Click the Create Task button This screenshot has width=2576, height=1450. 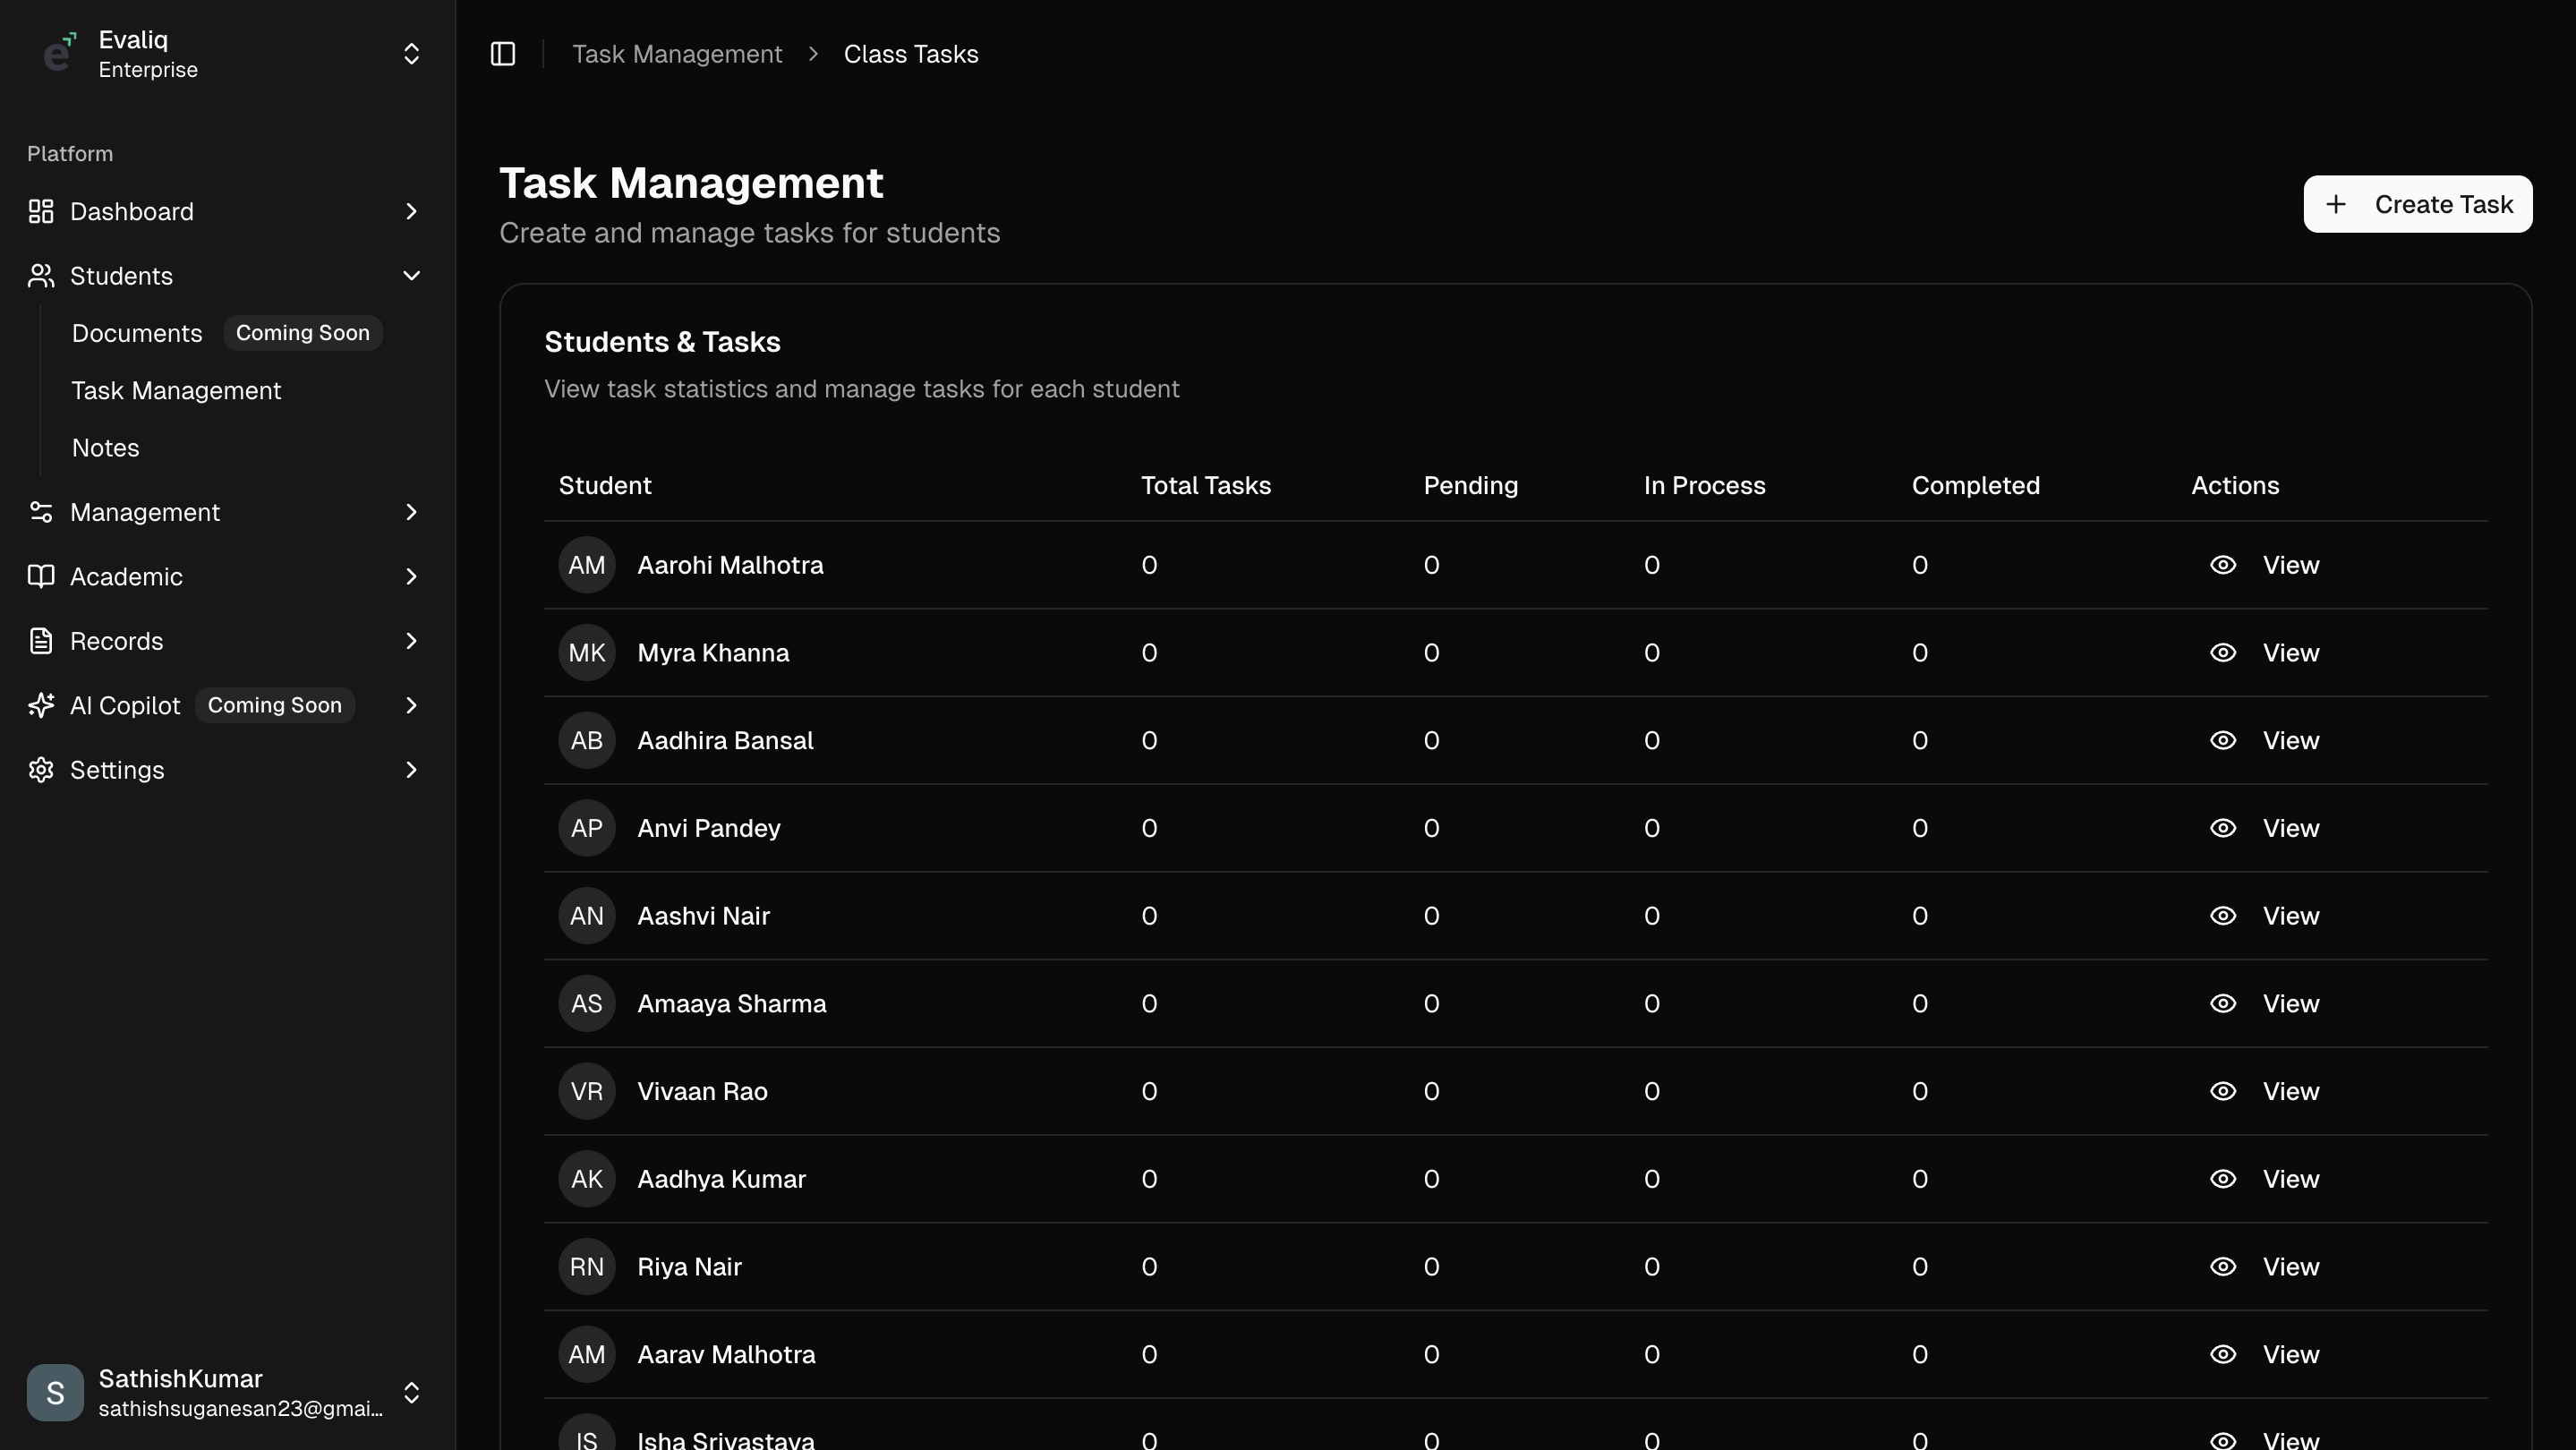(x=2417, y=204)
